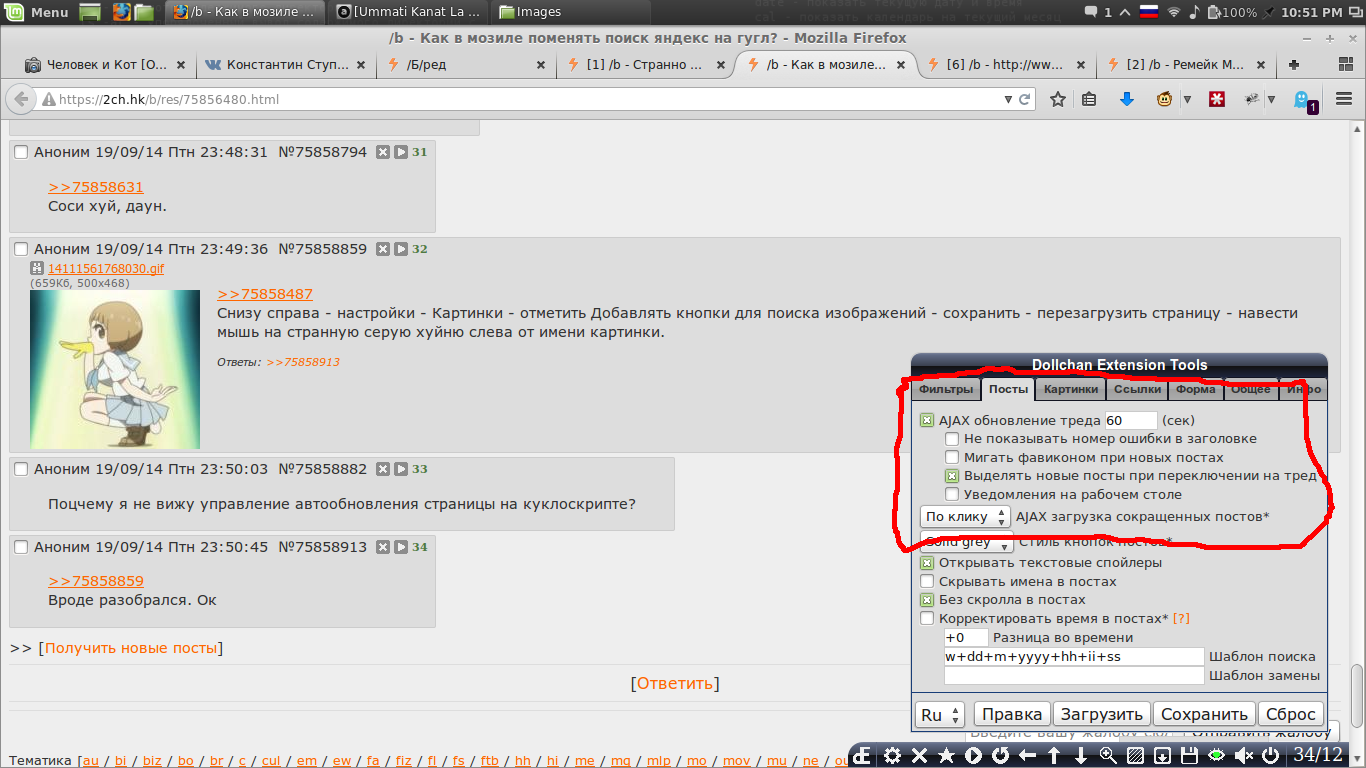Image resolution: width=1366 pixels, height=768 pixels.
Task: Enable Корректировать время в постах
Action: 927,619
